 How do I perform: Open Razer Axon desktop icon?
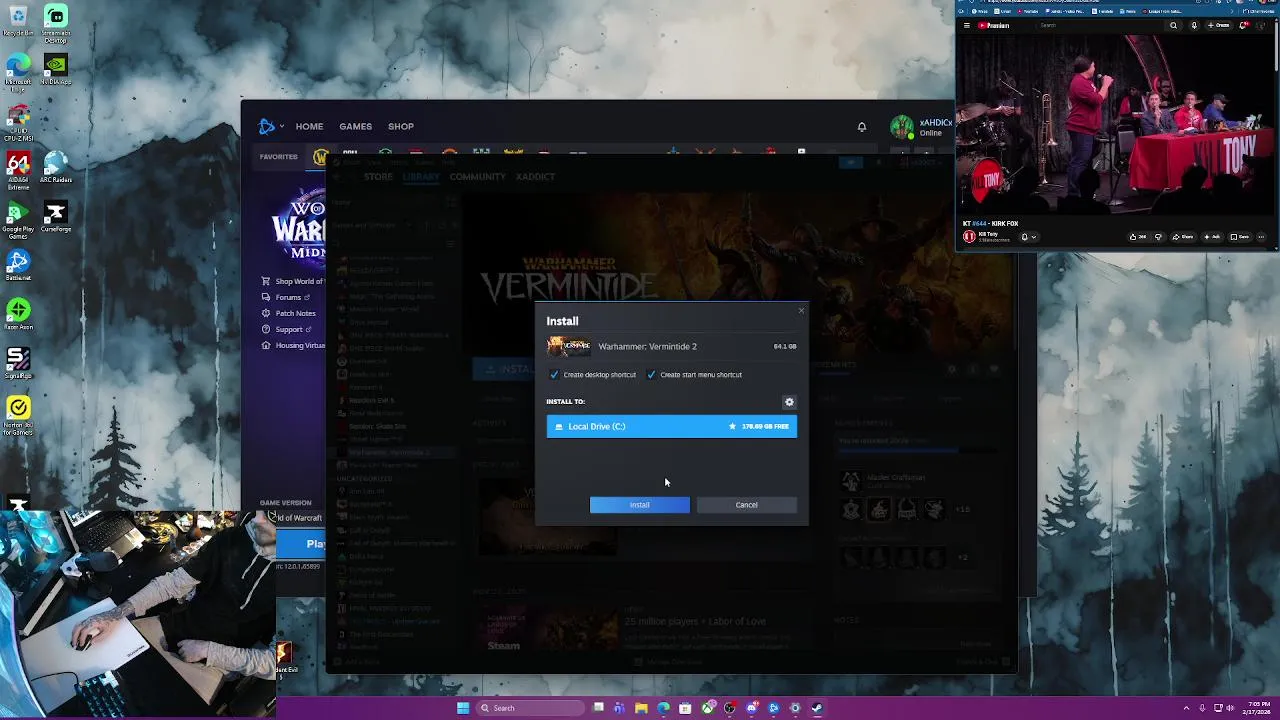[x=18, y=314]
